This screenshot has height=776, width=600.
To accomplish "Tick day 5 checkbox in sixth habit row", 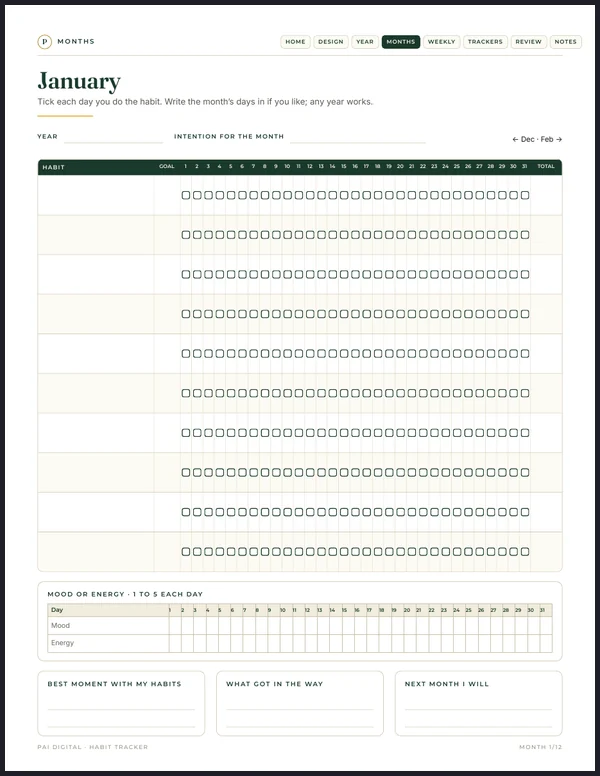I will coord(231,393).
